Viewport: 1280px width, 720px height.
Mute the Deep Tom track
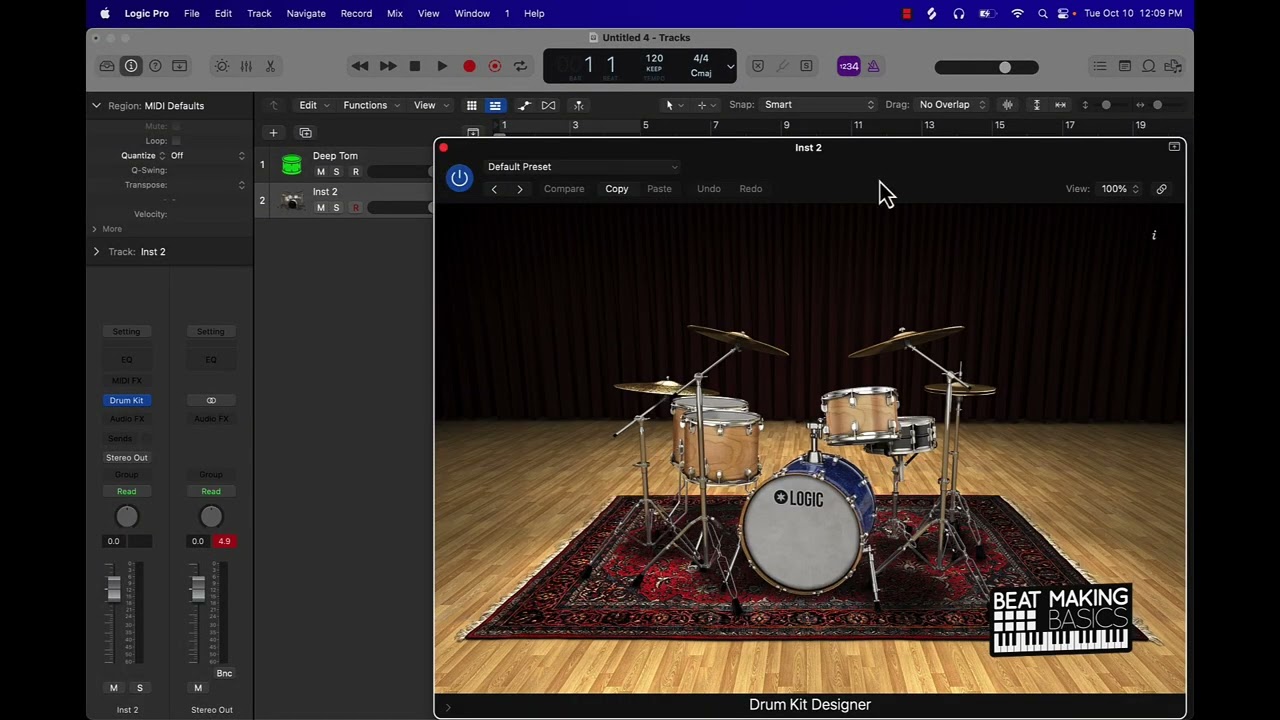tap(321, 172)
